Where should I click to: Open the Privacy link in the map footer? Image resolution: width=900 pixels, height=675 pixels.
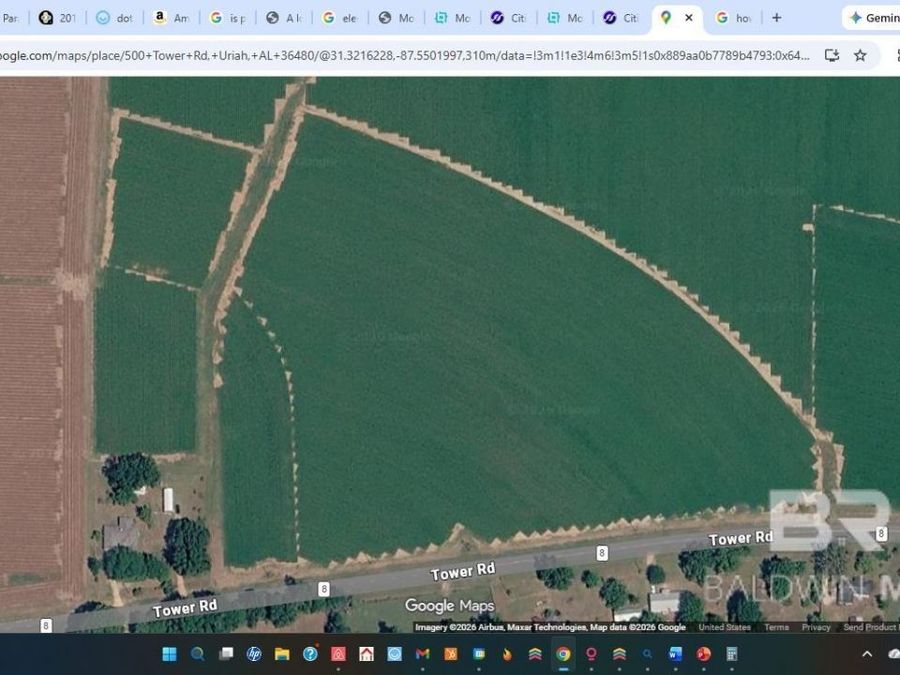pos(817,626)
